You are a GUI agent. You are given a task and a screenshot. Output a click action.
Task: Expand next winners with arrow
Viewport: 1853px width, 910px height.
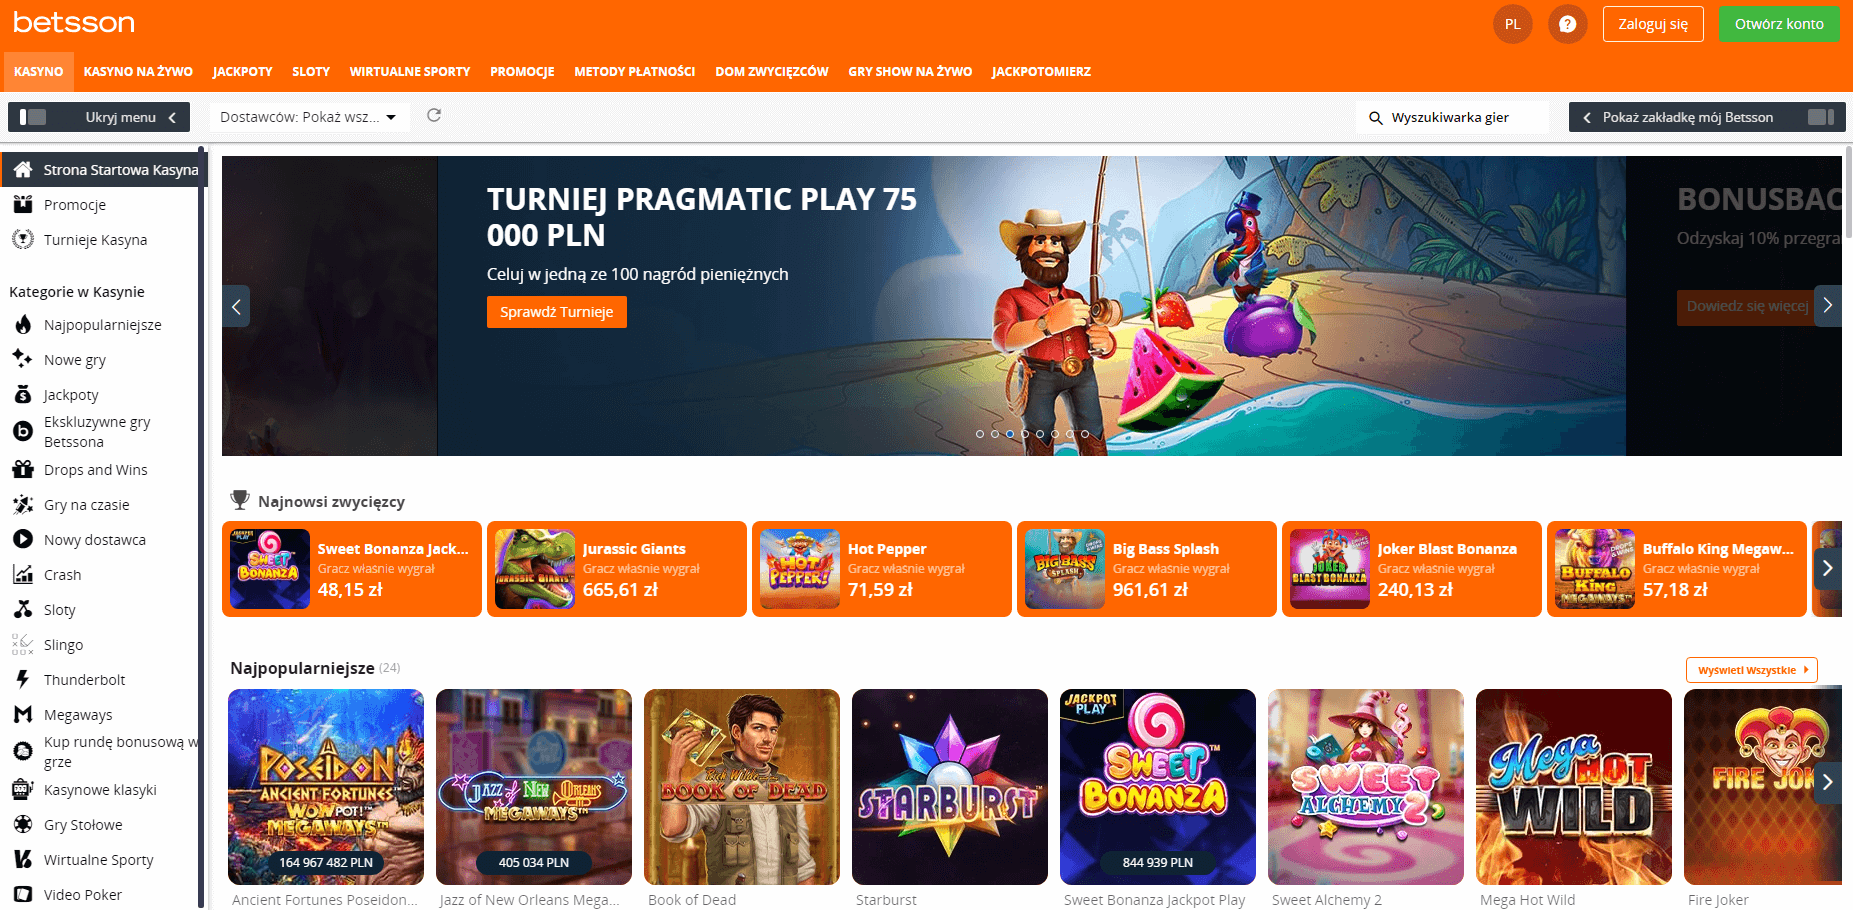click(x=1827, y=568)
